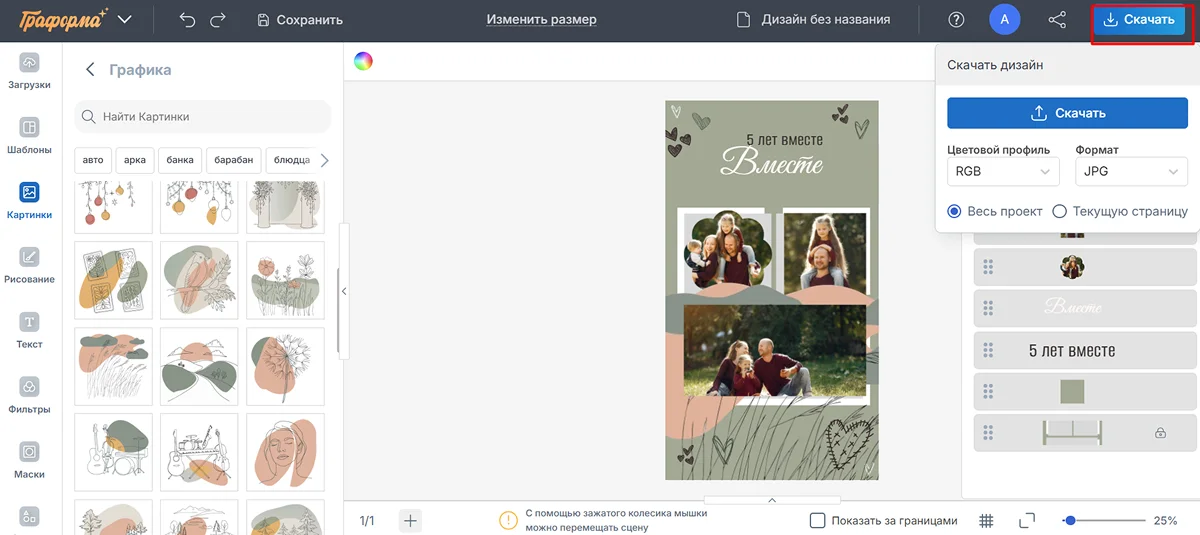
Task: Click the fullscreen expand icon
Action: 1026,520
